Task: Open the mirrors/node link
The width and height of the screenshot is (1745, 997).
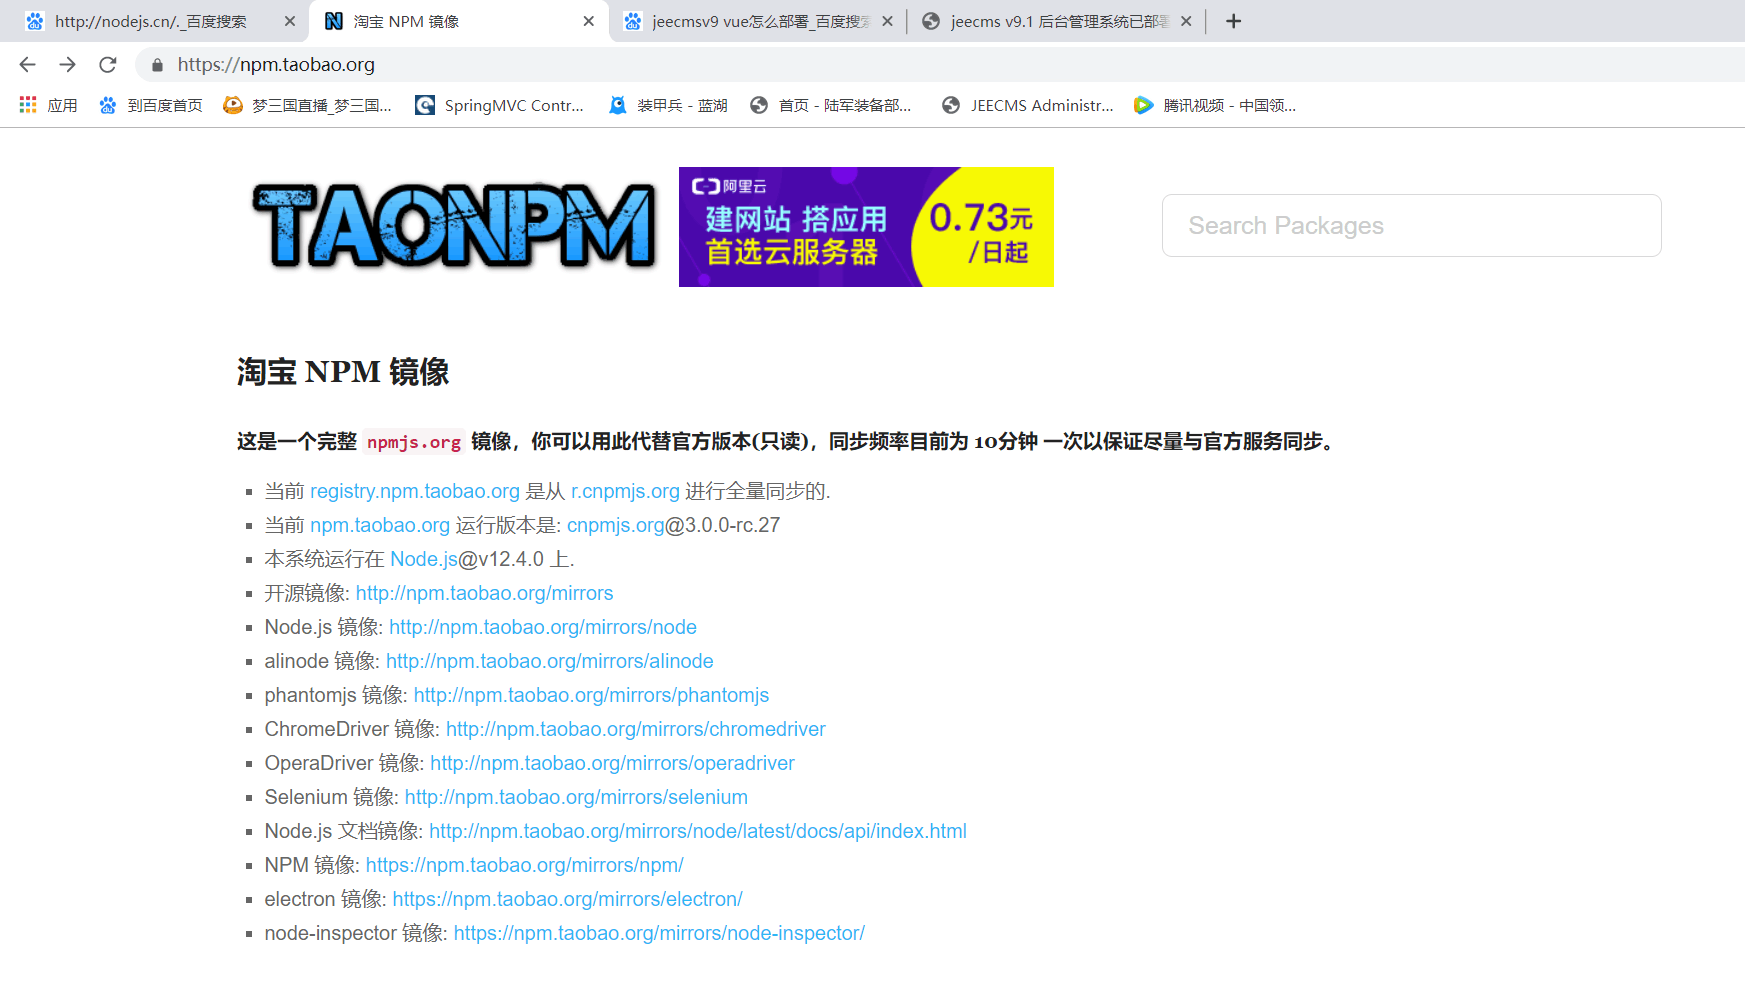Action: (543, 627)
